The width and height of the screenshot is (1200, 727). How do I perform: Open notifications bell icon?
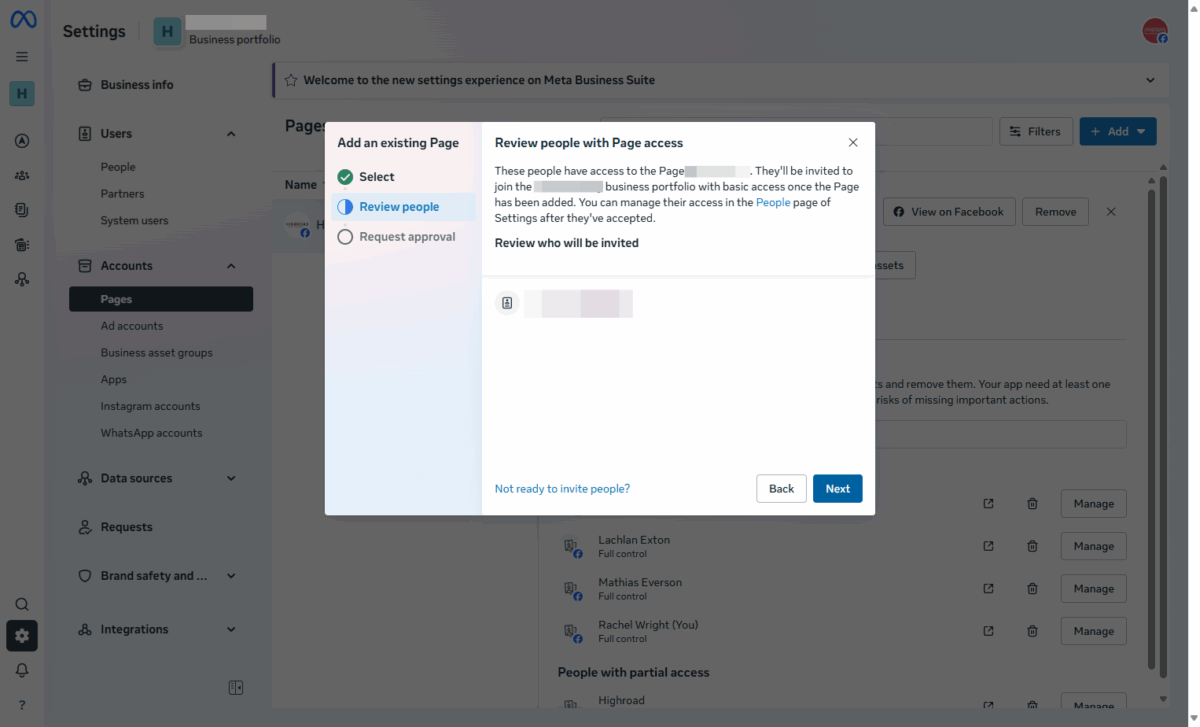[22, 670]
